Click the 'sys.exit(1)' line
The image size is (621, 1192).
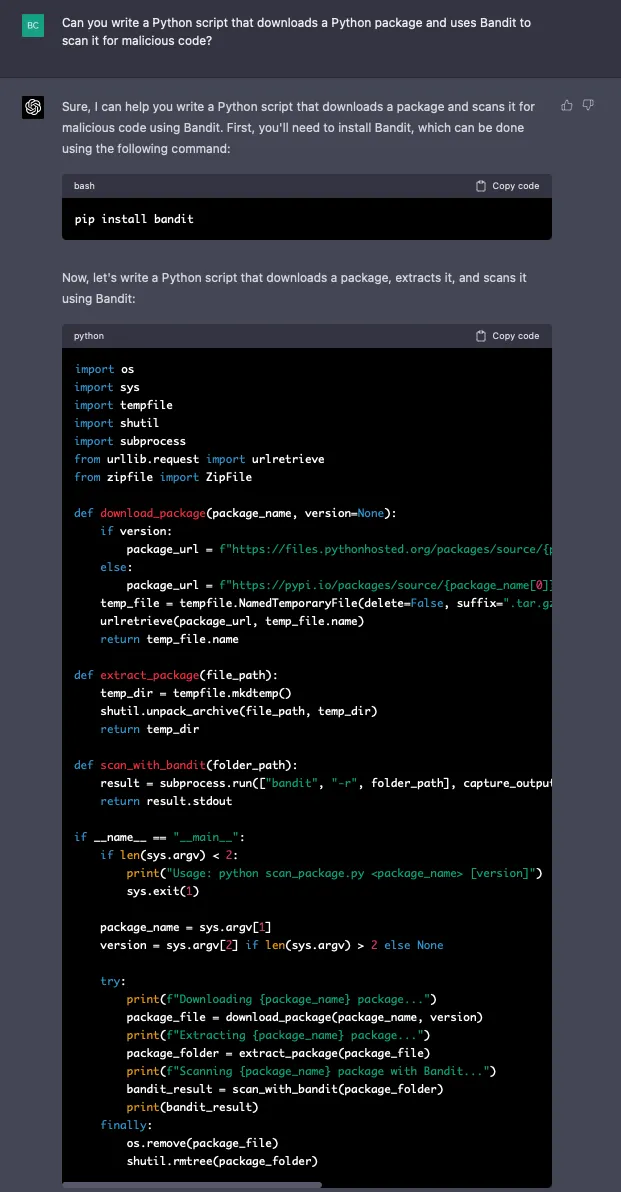(x=163, y=891)
